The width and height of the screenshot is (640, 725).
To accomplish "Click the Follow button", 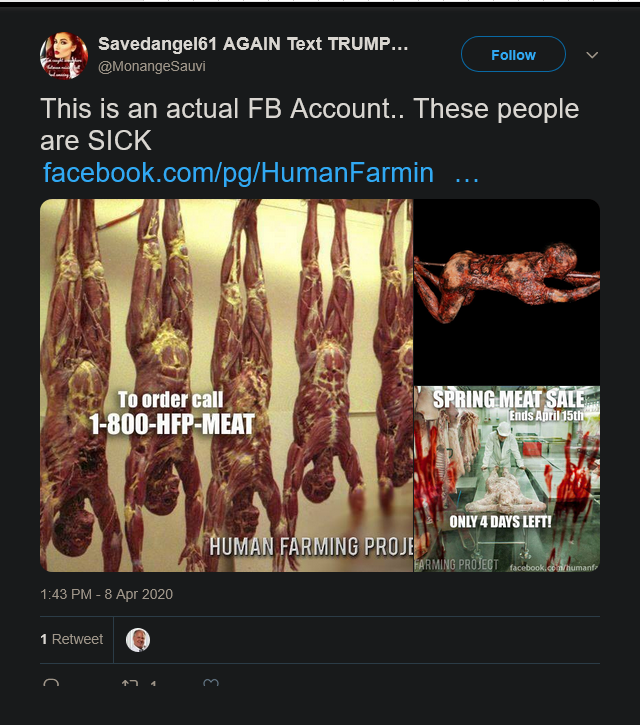I will [513, 55].
